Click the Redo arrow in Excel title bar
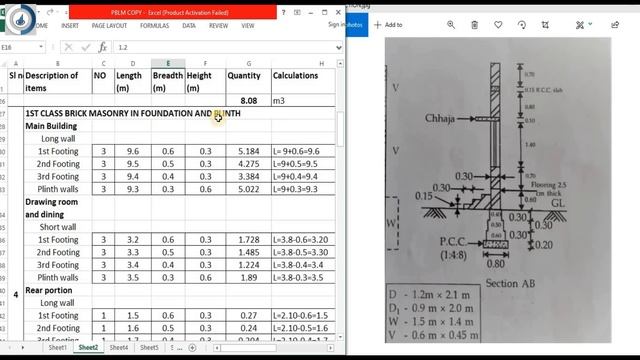The width and height of the screenshot is (640, 360). 50,12
